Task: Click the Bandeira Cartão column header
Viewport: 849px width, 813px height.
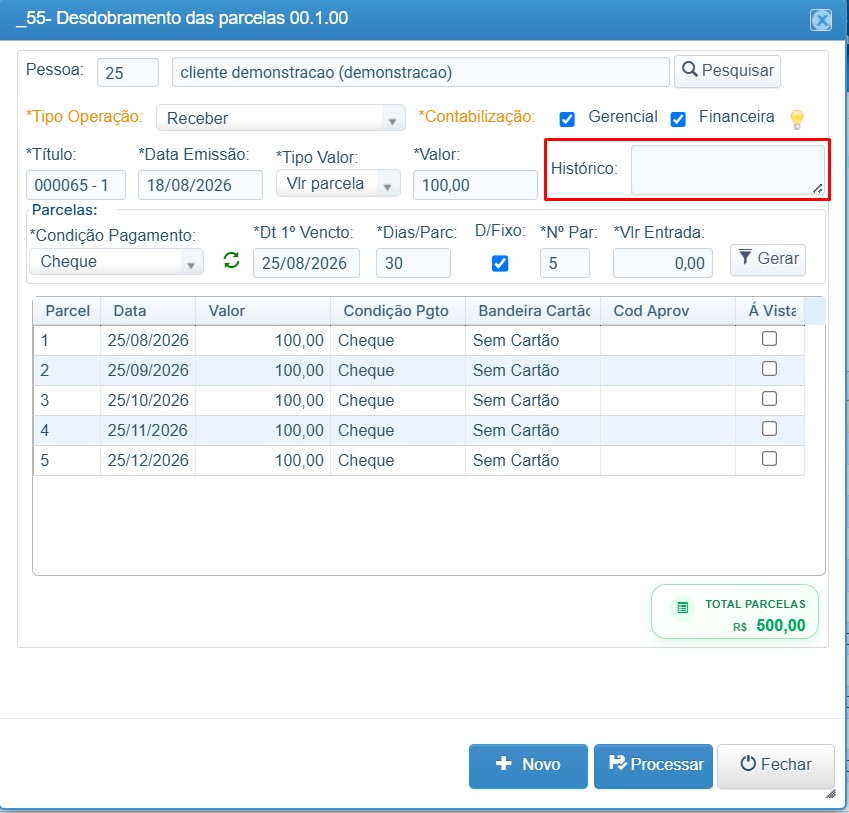Action: pos(533,311)
